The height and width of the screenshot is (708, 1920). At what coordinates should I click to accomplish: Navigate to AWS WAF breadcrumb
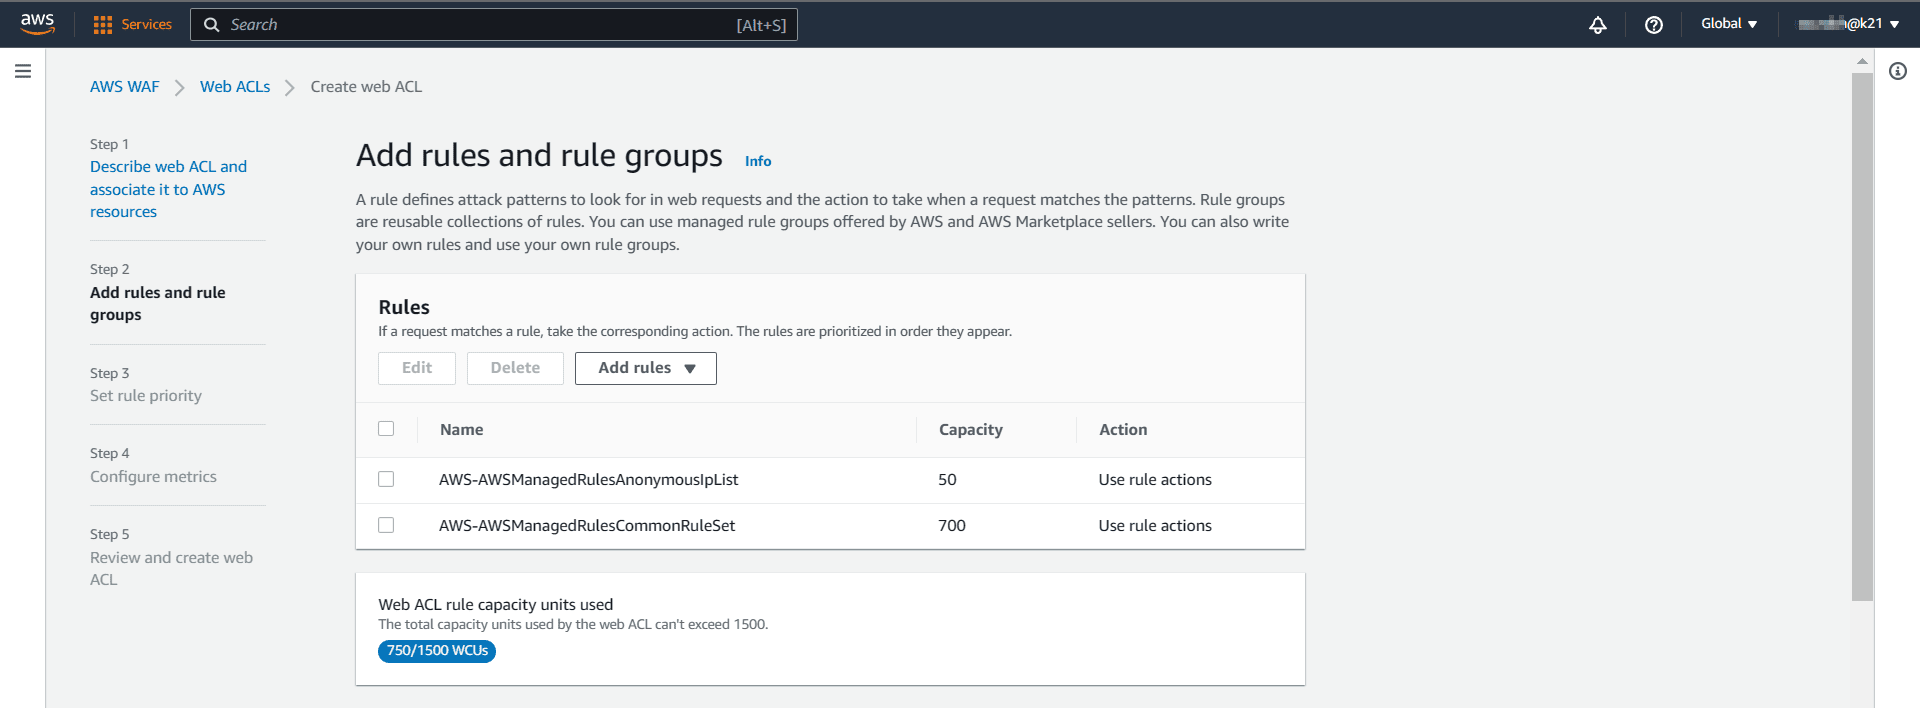124,87
